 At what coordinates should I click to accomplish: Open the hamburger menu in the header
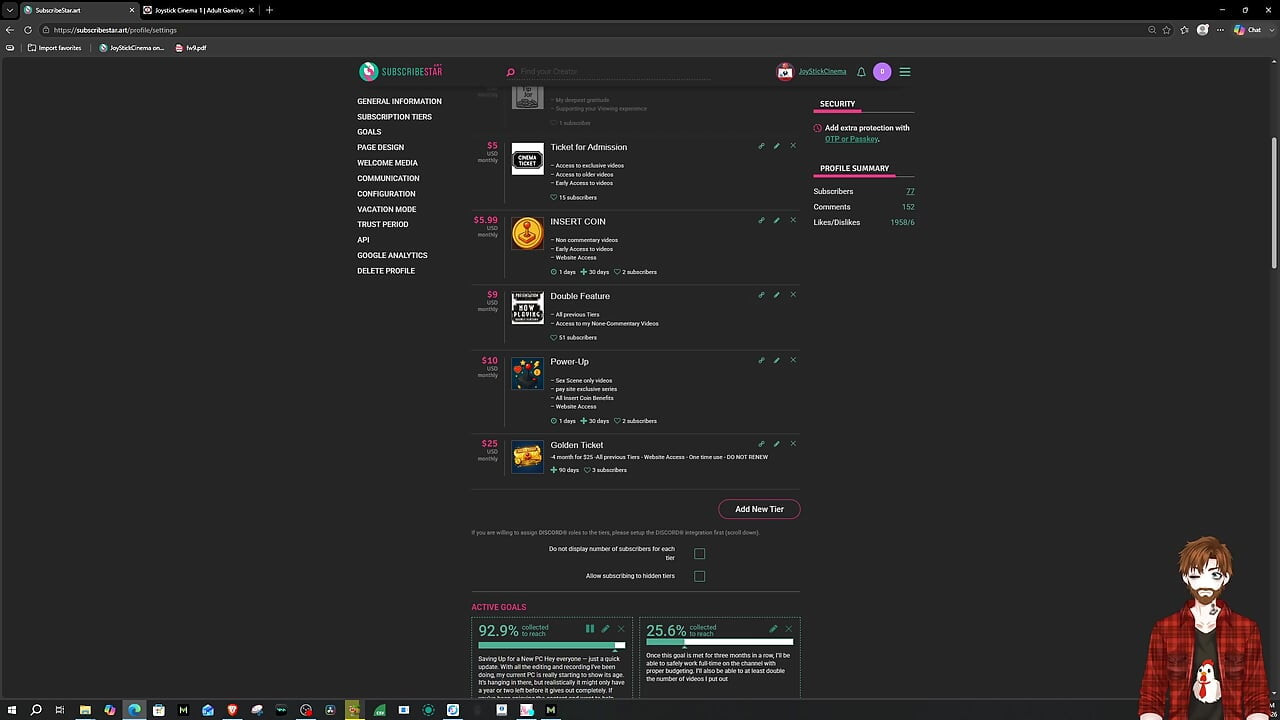pos(905,72)
